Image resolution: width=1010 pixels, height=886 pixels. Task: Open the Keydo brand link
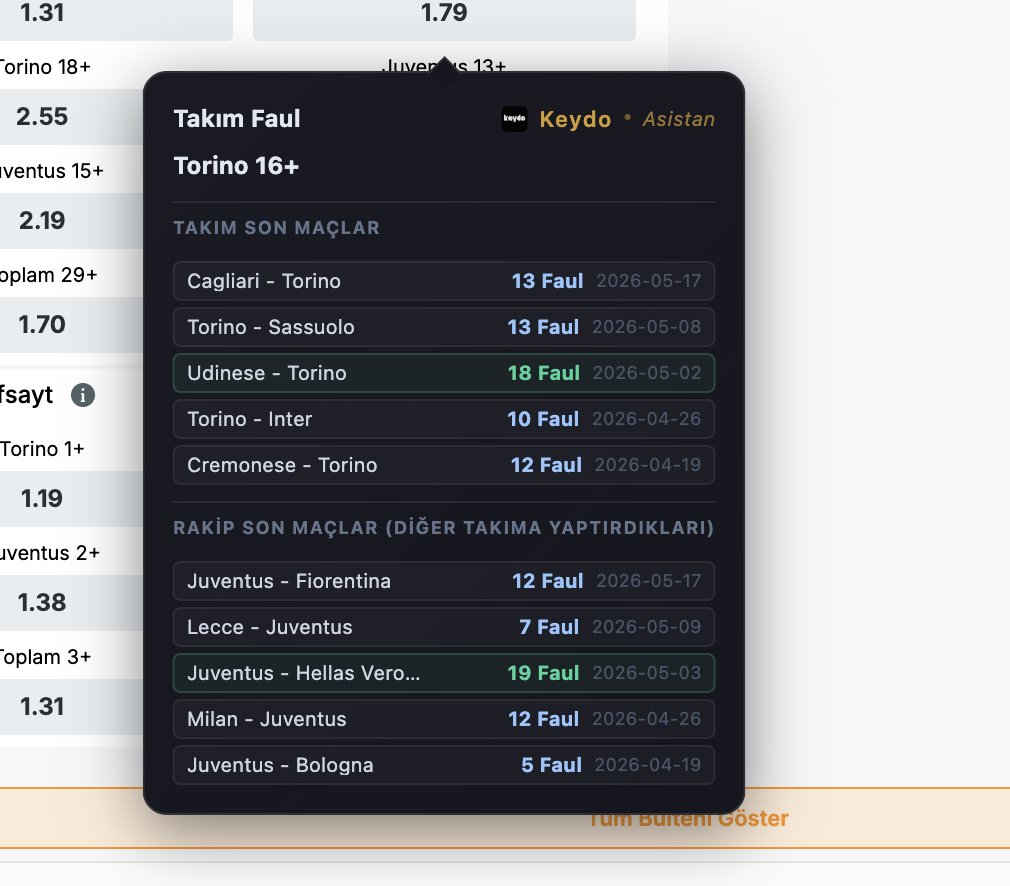point(575,119)
